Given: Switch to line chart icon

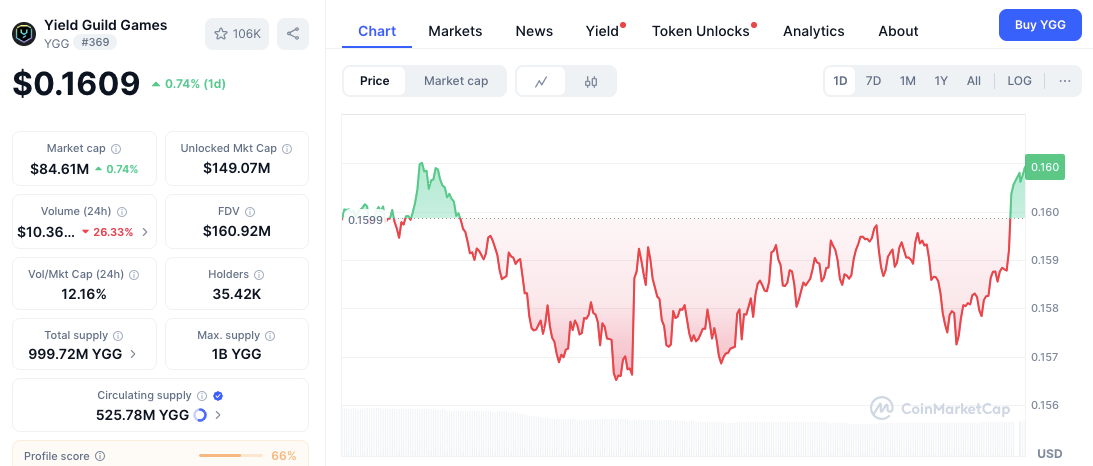Looking at the screenshot, I should pos(541,81).
